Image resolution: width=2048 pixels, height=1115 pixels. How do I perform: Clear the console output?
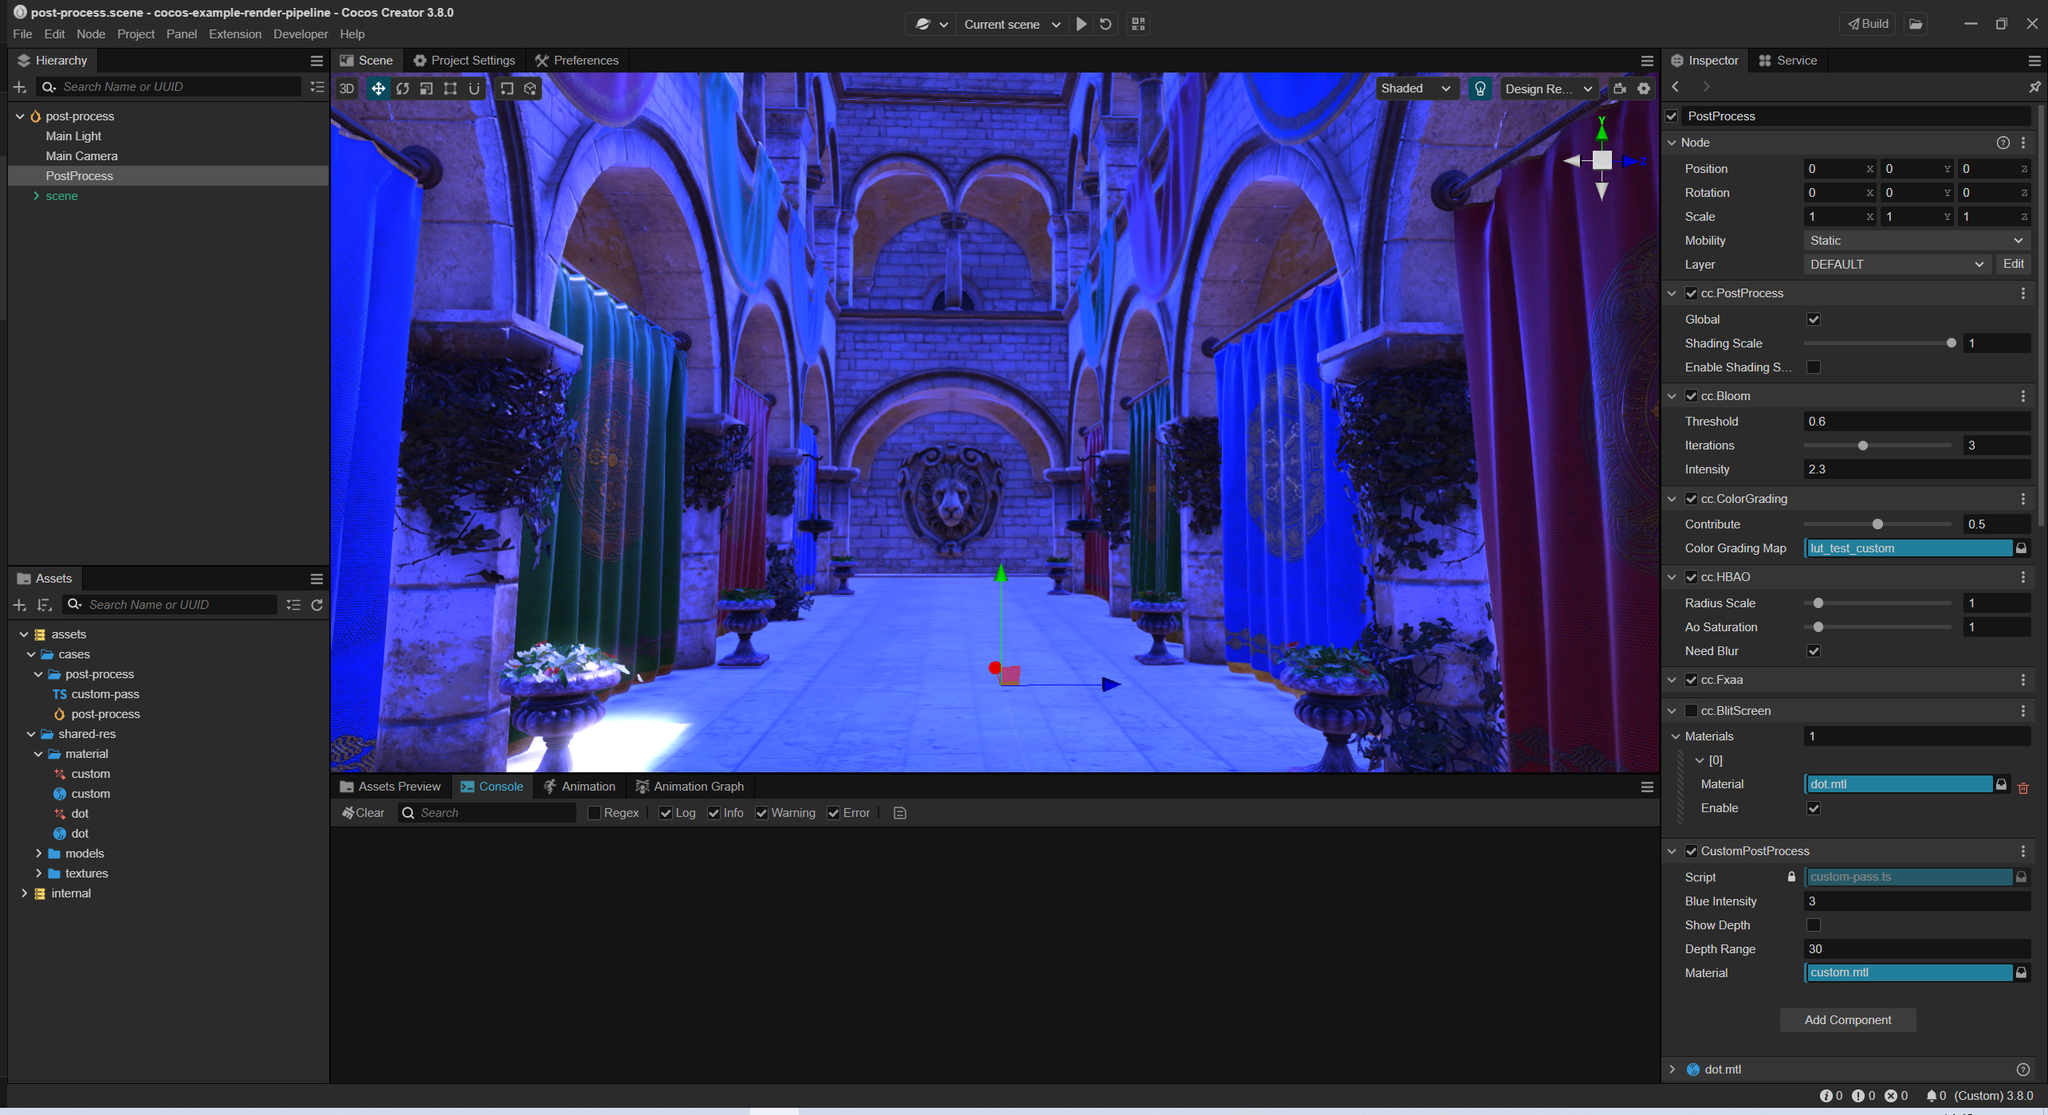pos(363,813)
